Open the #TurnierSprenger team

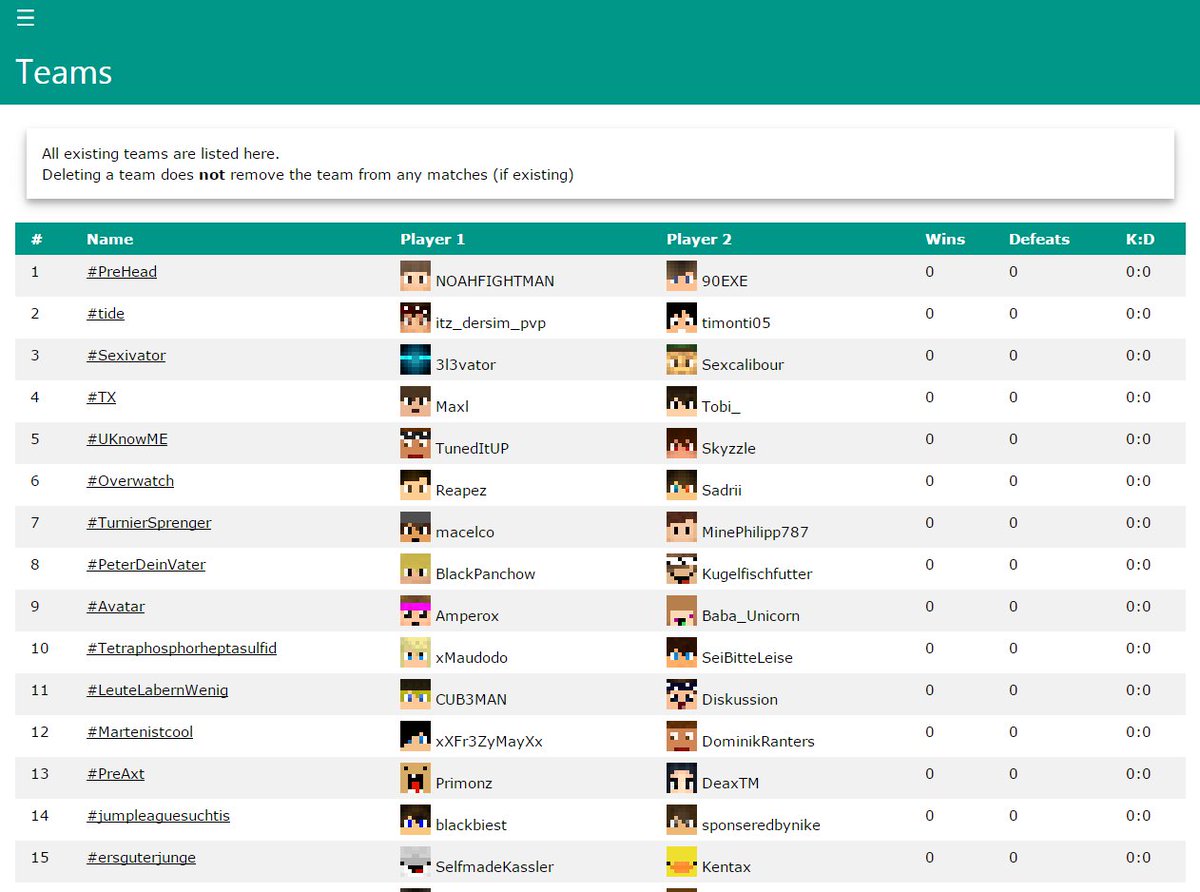[149, 524]
